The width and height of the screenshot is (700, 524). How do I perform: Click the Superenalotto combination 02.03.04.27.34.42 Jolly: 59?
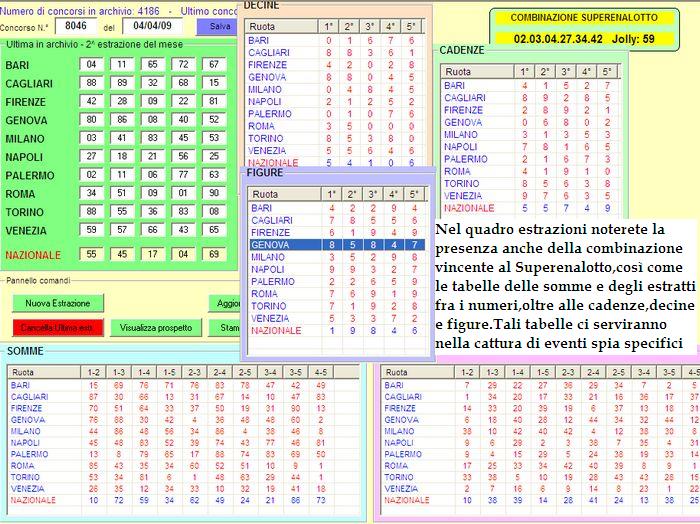coord(584,39)
